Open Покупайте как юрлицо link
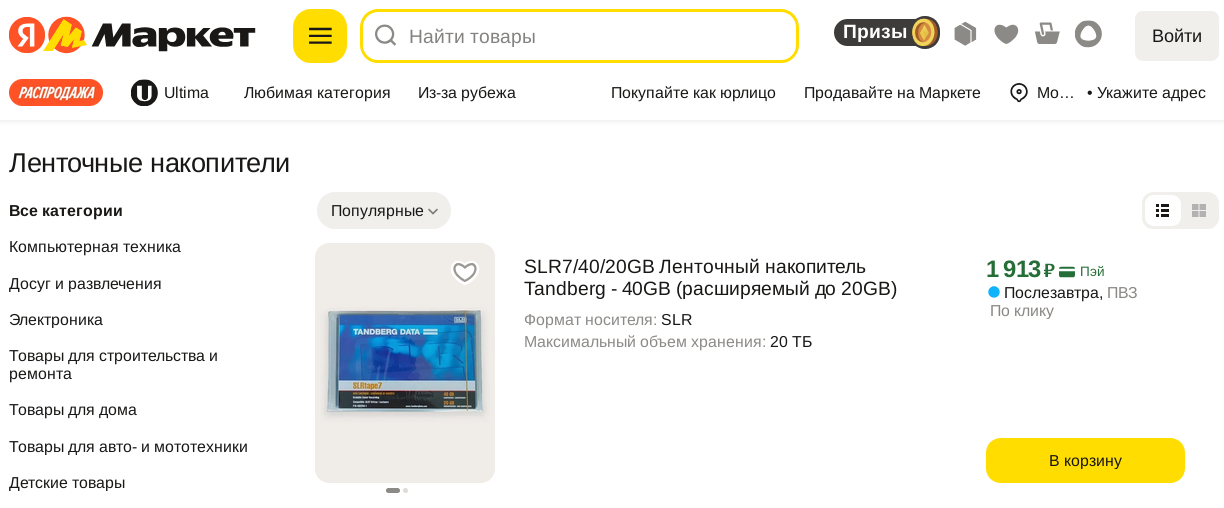The width and height of the screenshot is (1224, 508). point(693,93)
